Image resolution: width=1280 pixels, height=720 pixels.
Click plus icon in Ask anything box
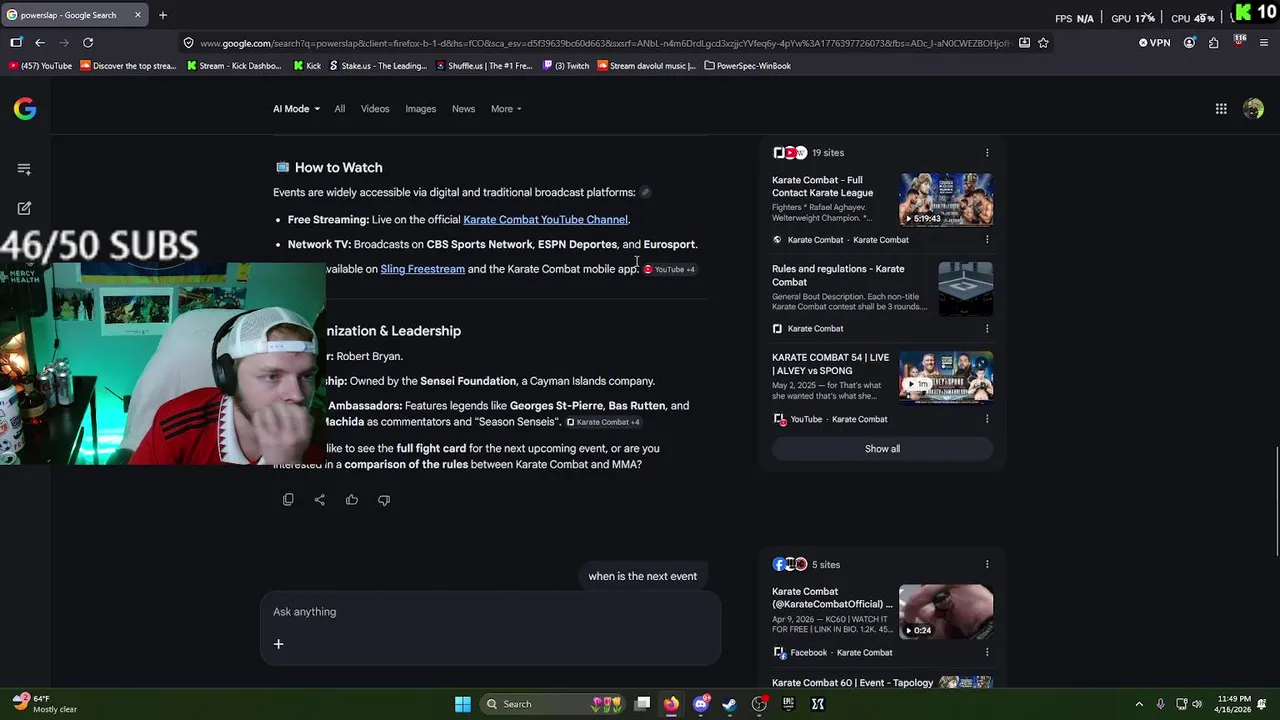[x=279, y=644]
